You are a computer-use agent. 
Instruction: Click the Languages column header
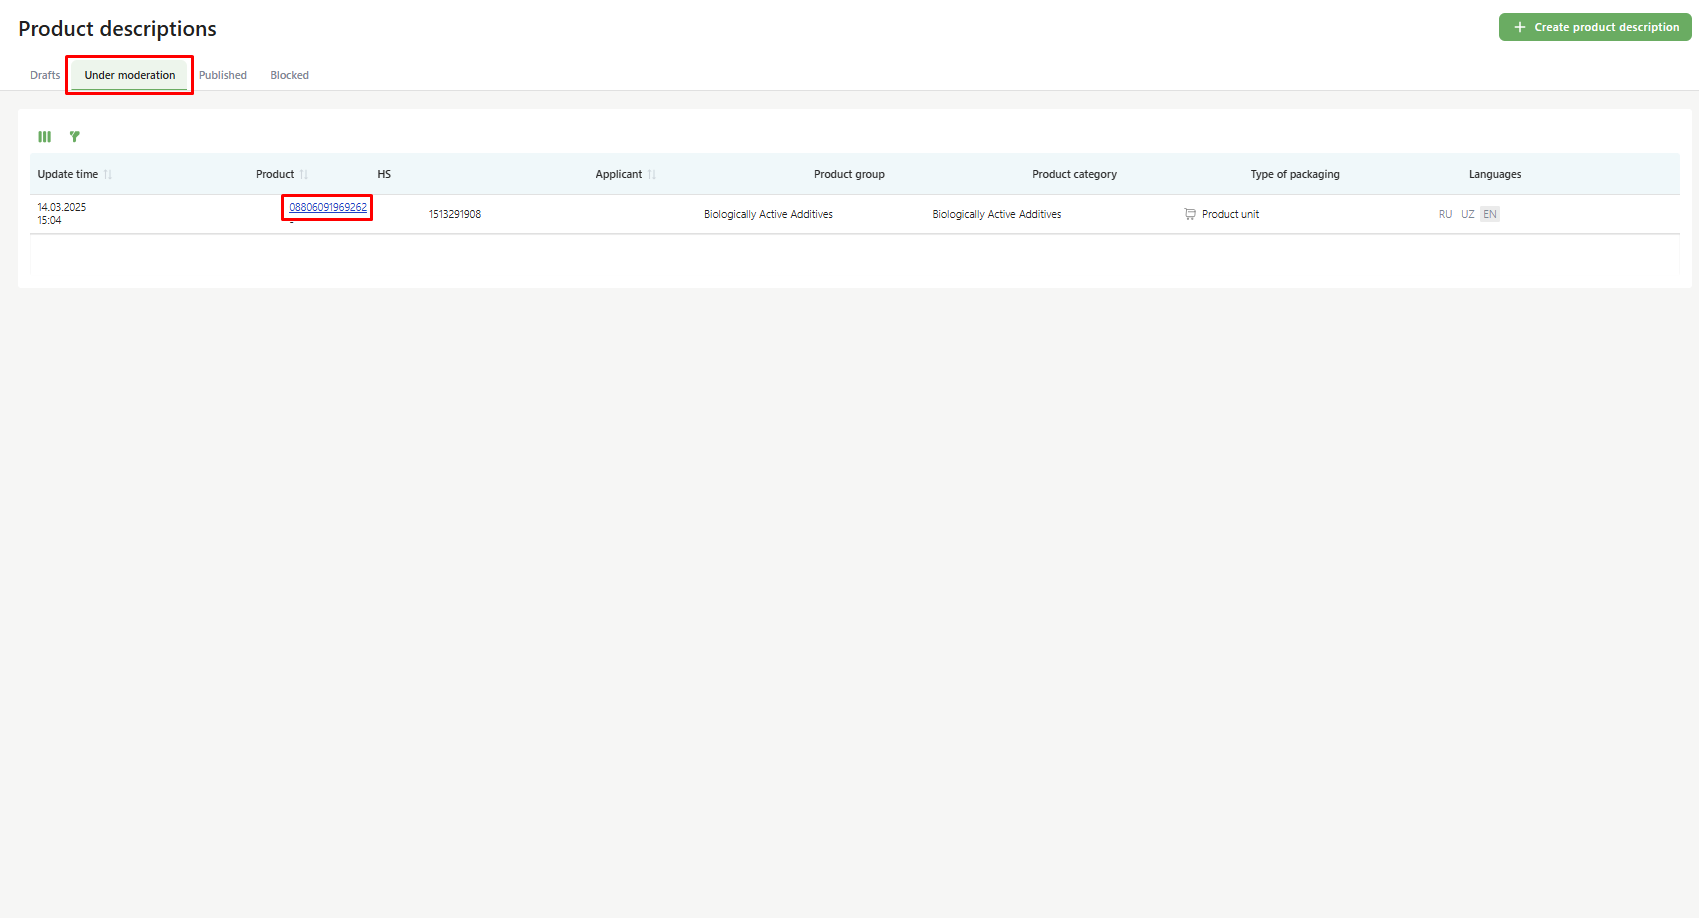(x=1495, y=174)
